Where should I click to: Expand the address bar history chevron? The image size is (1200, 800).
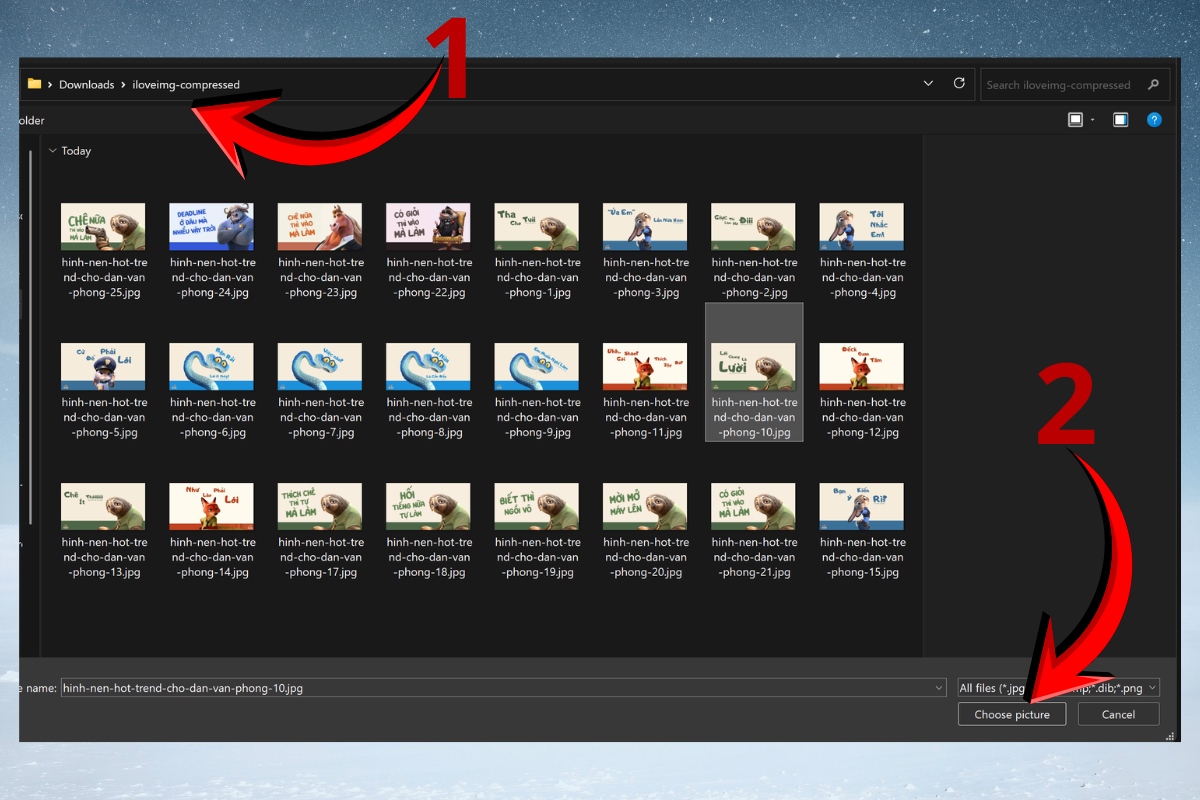(928, 84)
